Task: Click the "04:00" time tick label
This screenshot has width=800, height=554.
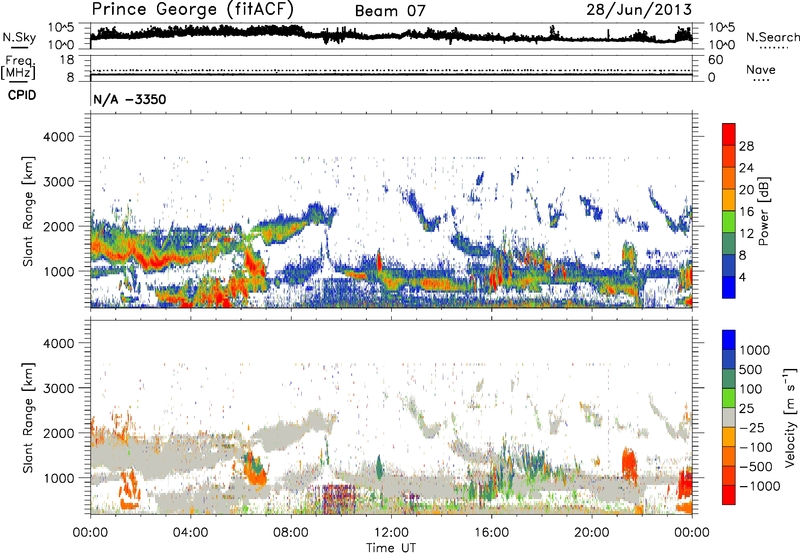Action: 190,533
